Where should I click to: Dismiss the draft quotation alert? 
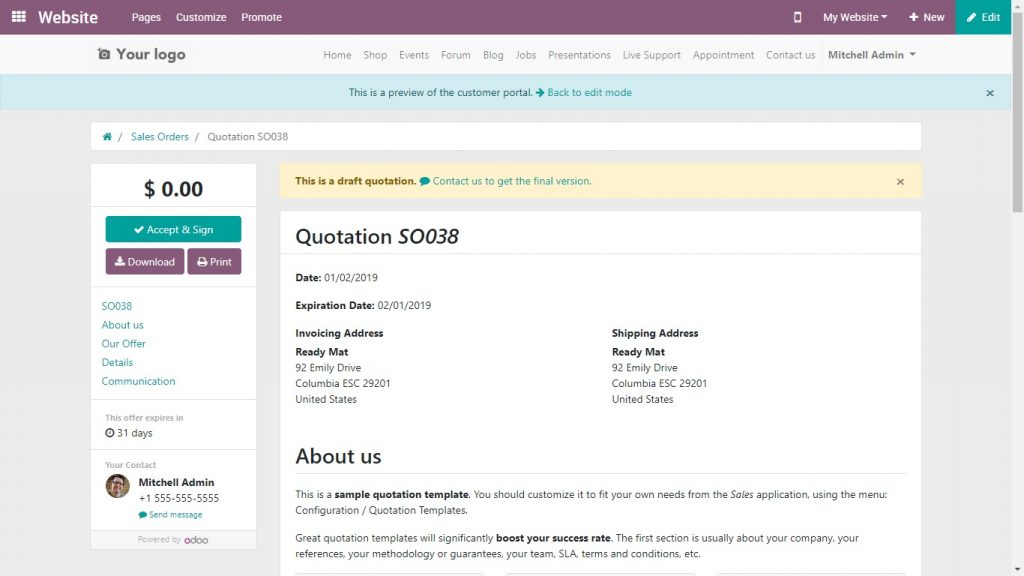tap(900, 181)
